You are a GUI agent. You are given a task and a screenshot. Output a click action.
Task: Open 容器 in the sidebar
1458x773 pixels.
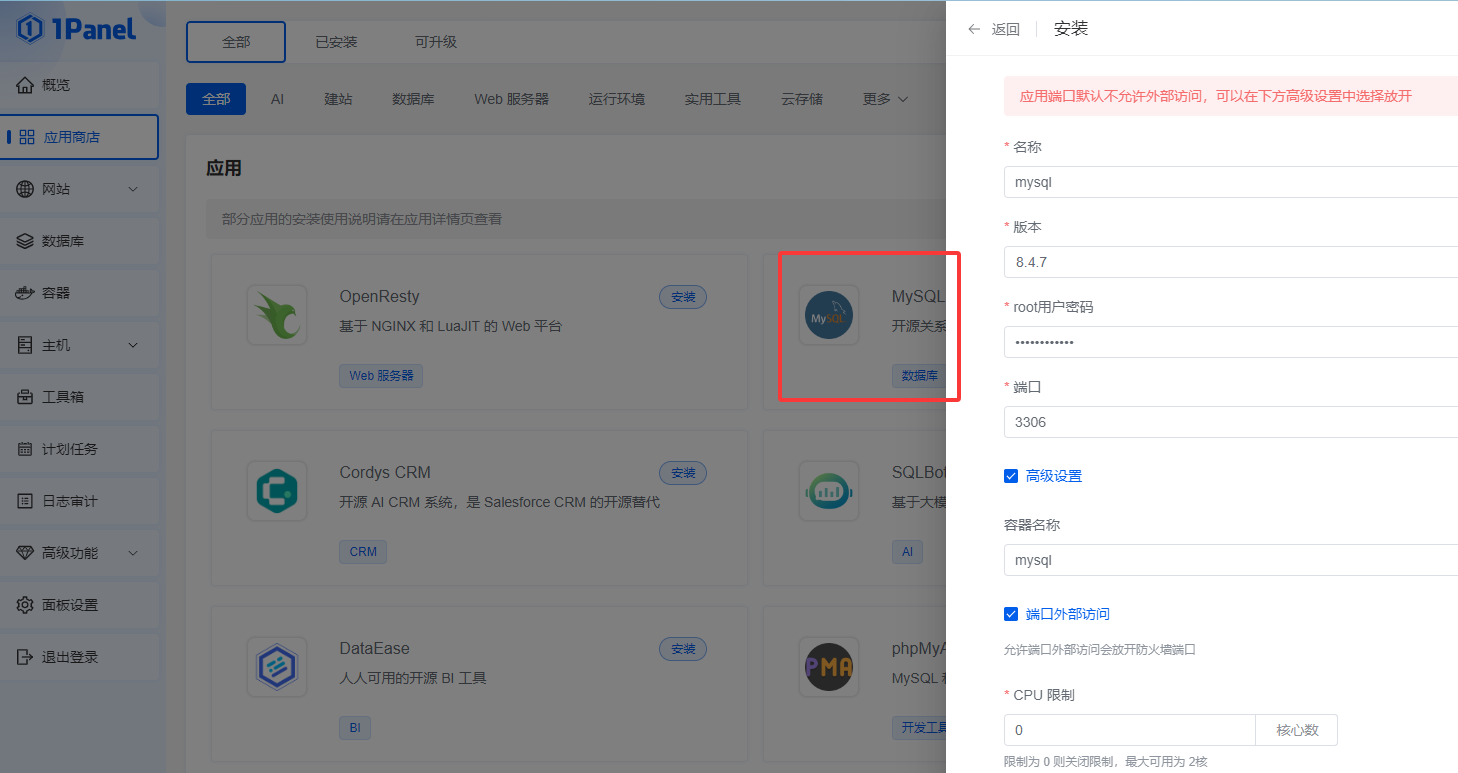click(x=57, y=293)
